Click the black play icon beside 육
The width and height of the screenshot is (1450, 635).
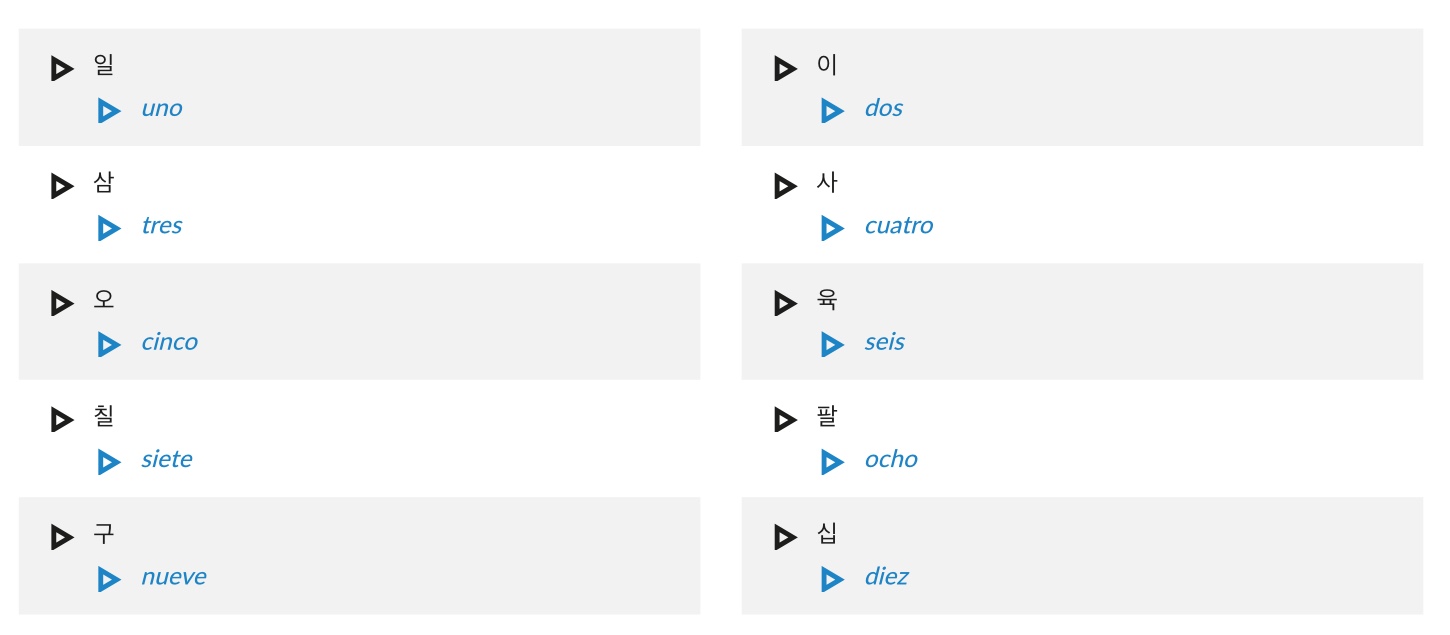[x=785, y=303]
